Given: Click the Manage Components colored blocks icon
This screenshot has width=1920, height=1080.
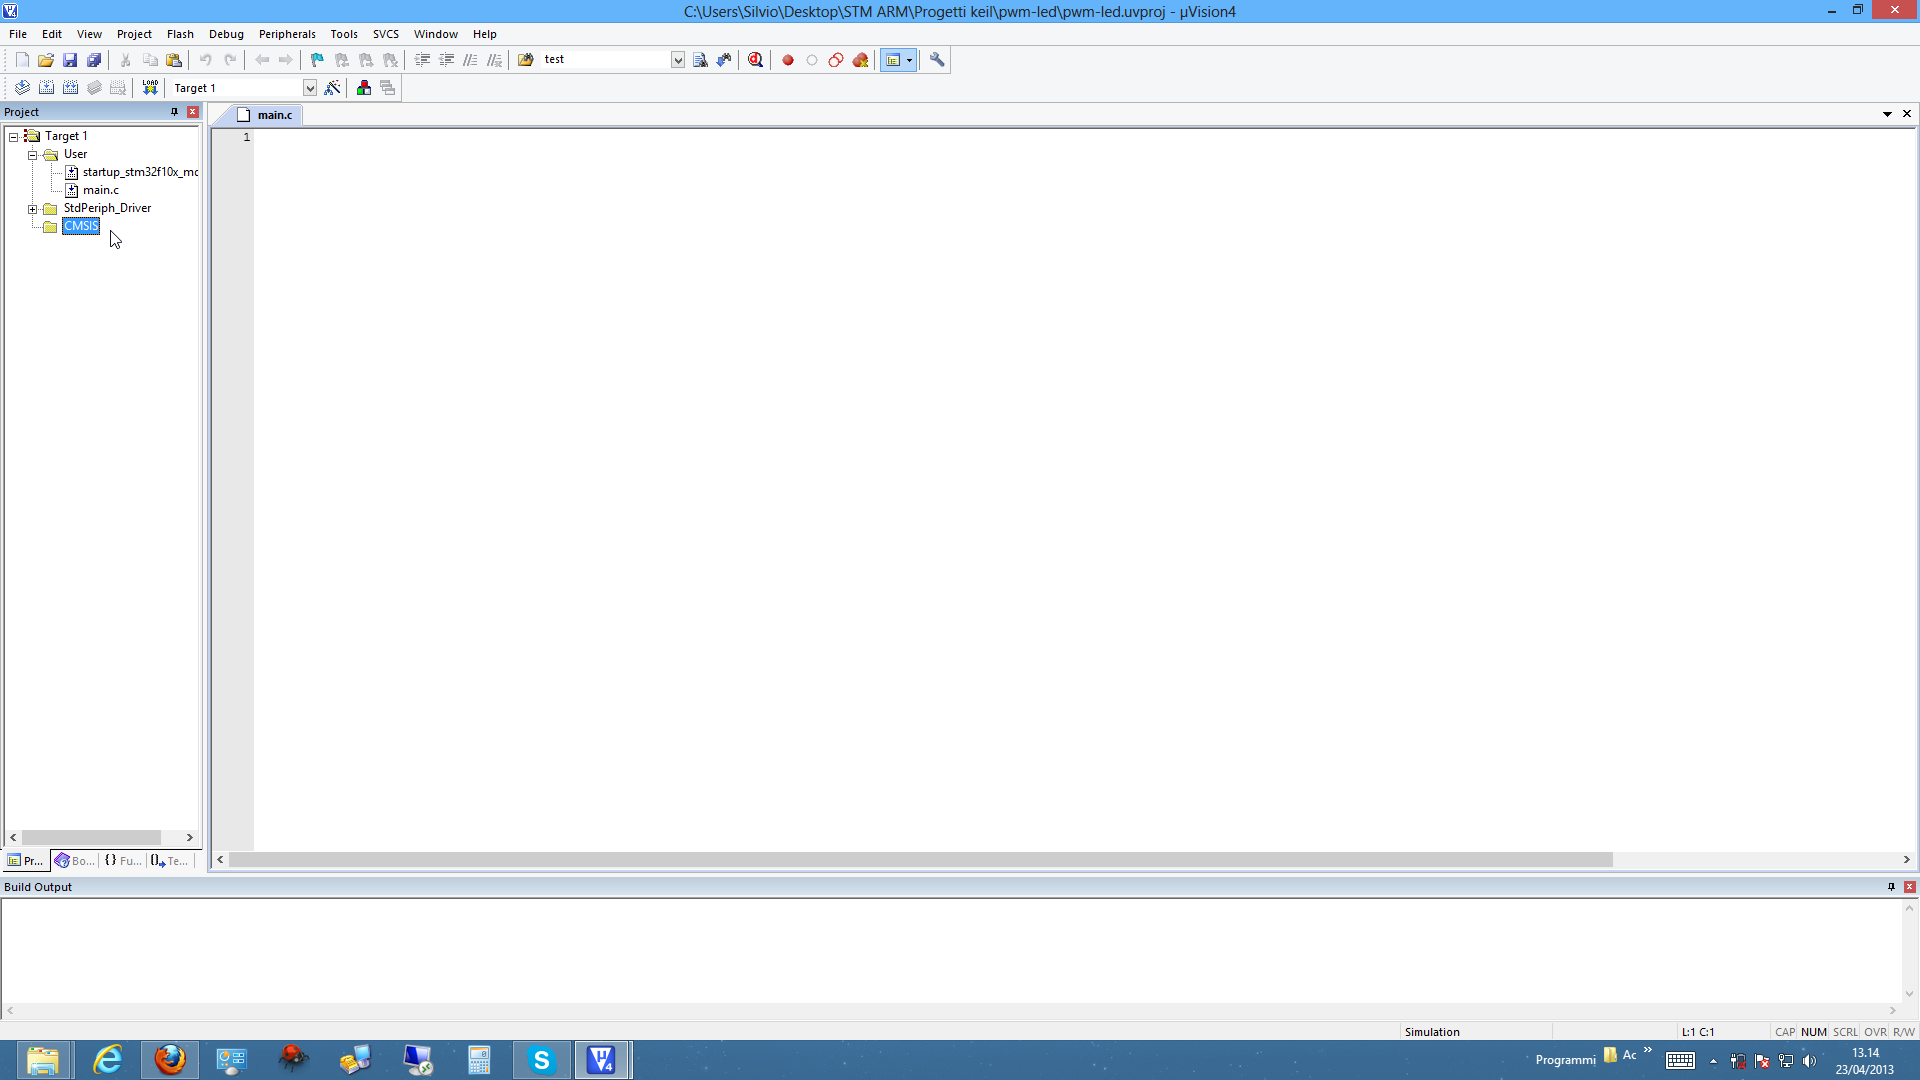Looking at the screenshot, I should 364,88.
